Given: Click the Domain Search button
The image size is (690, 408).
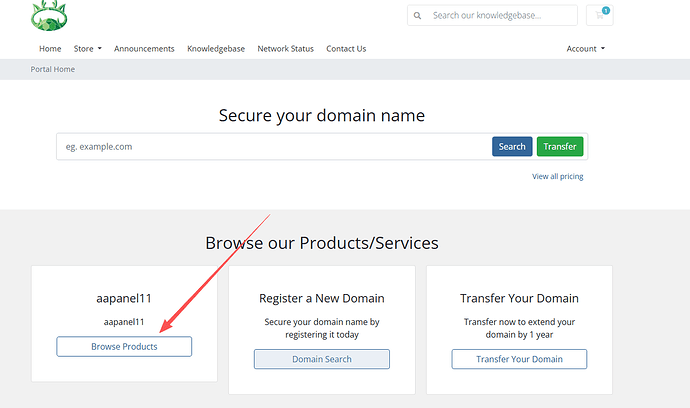Looking at the screenshot, I should coord(321,359).
